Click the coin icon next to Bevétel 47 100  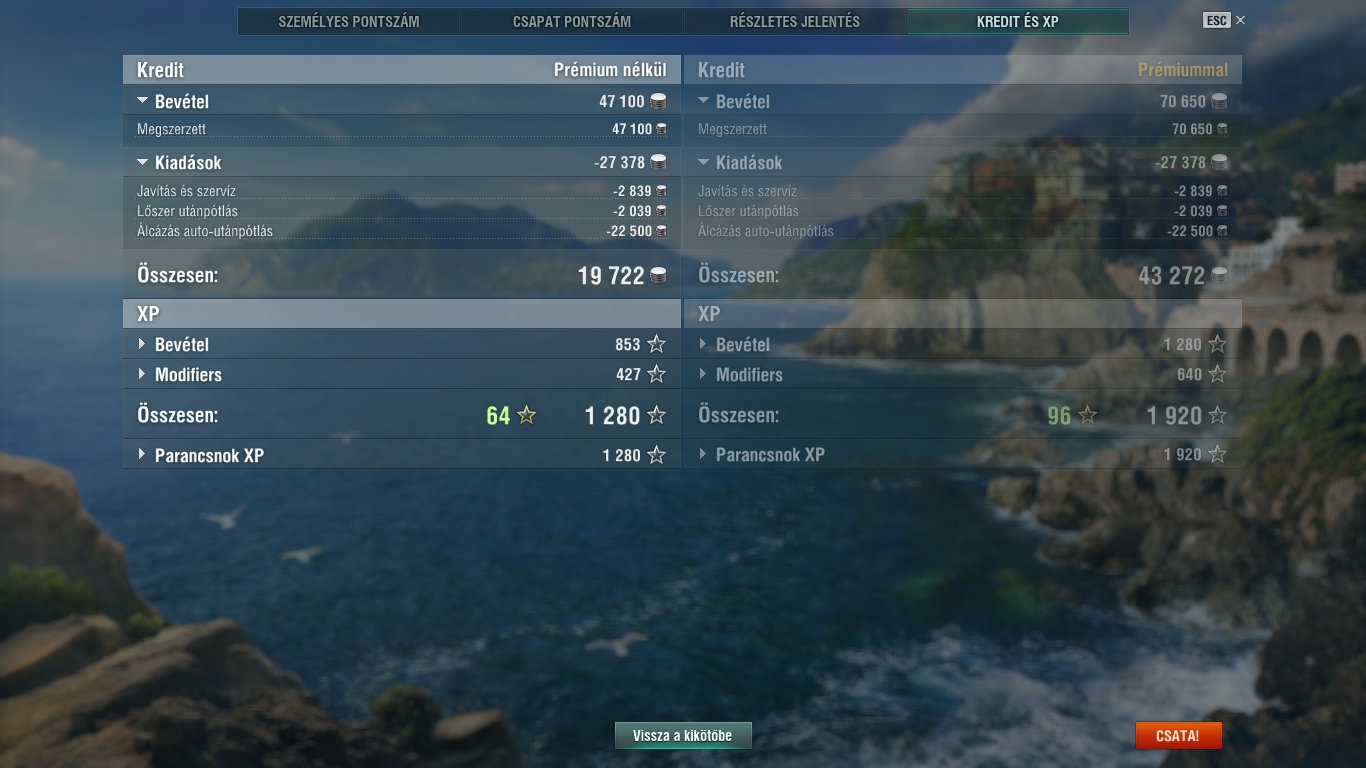pos(658,101)
